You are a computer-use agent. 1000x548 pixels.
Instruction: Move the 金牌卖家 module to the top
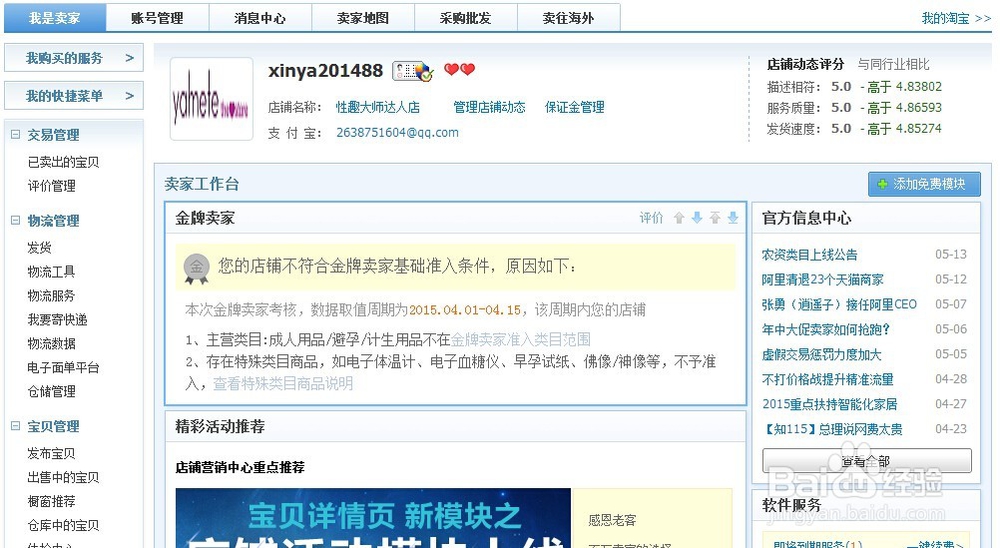coord(715,218)
